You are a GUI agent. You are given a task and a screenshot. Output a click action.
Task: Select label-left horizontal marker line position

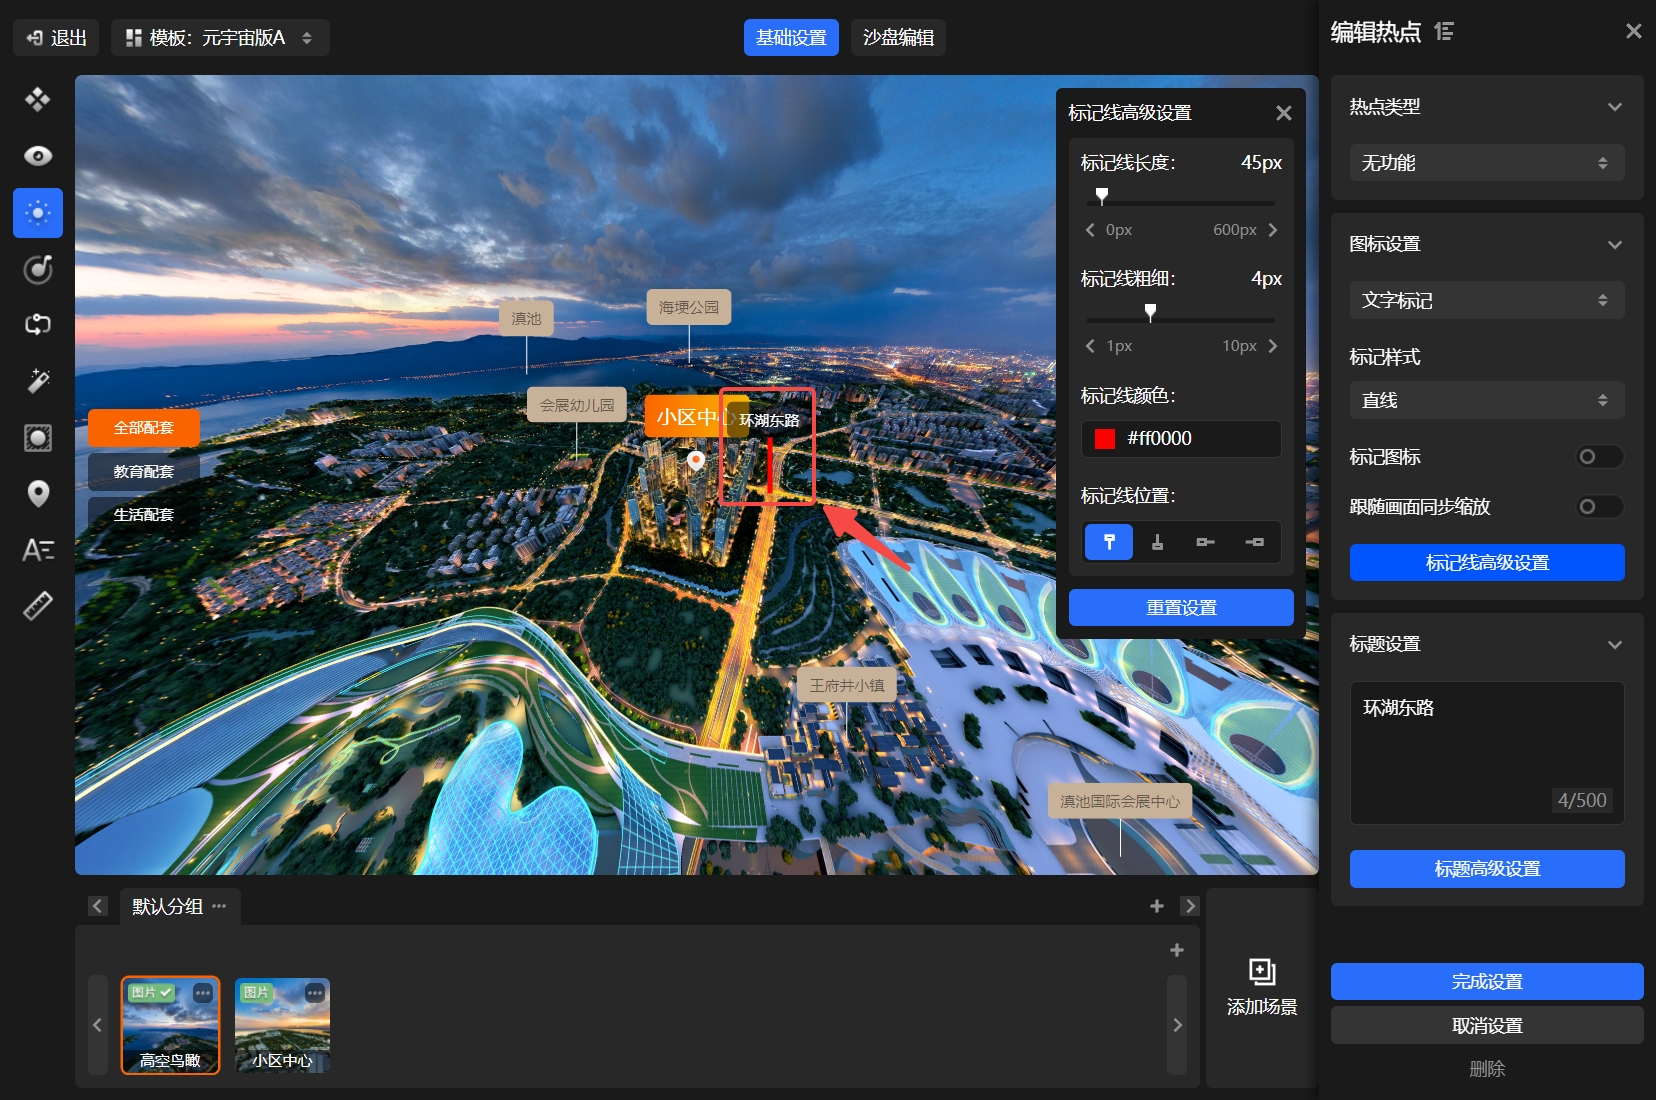click(x=1205, y=542)
